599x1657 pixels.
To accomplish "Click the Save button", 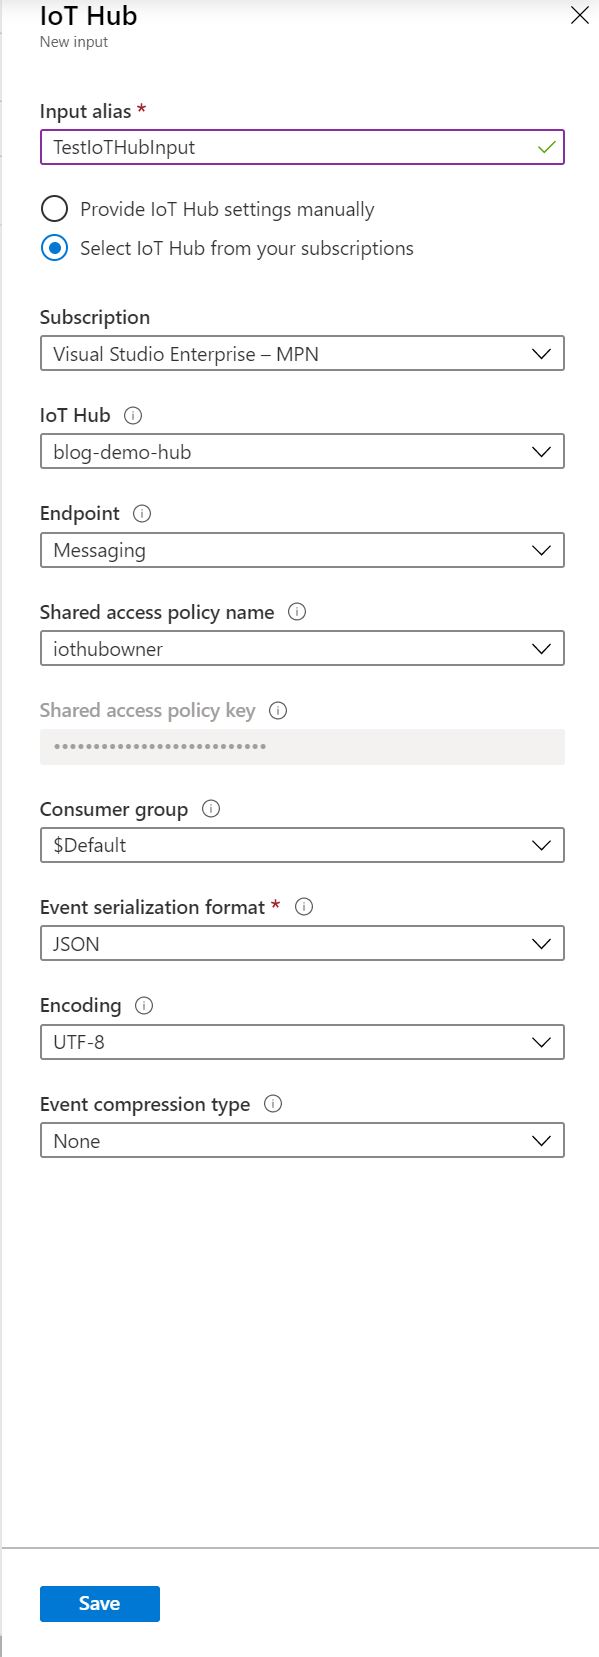I will click(99, 1603).
